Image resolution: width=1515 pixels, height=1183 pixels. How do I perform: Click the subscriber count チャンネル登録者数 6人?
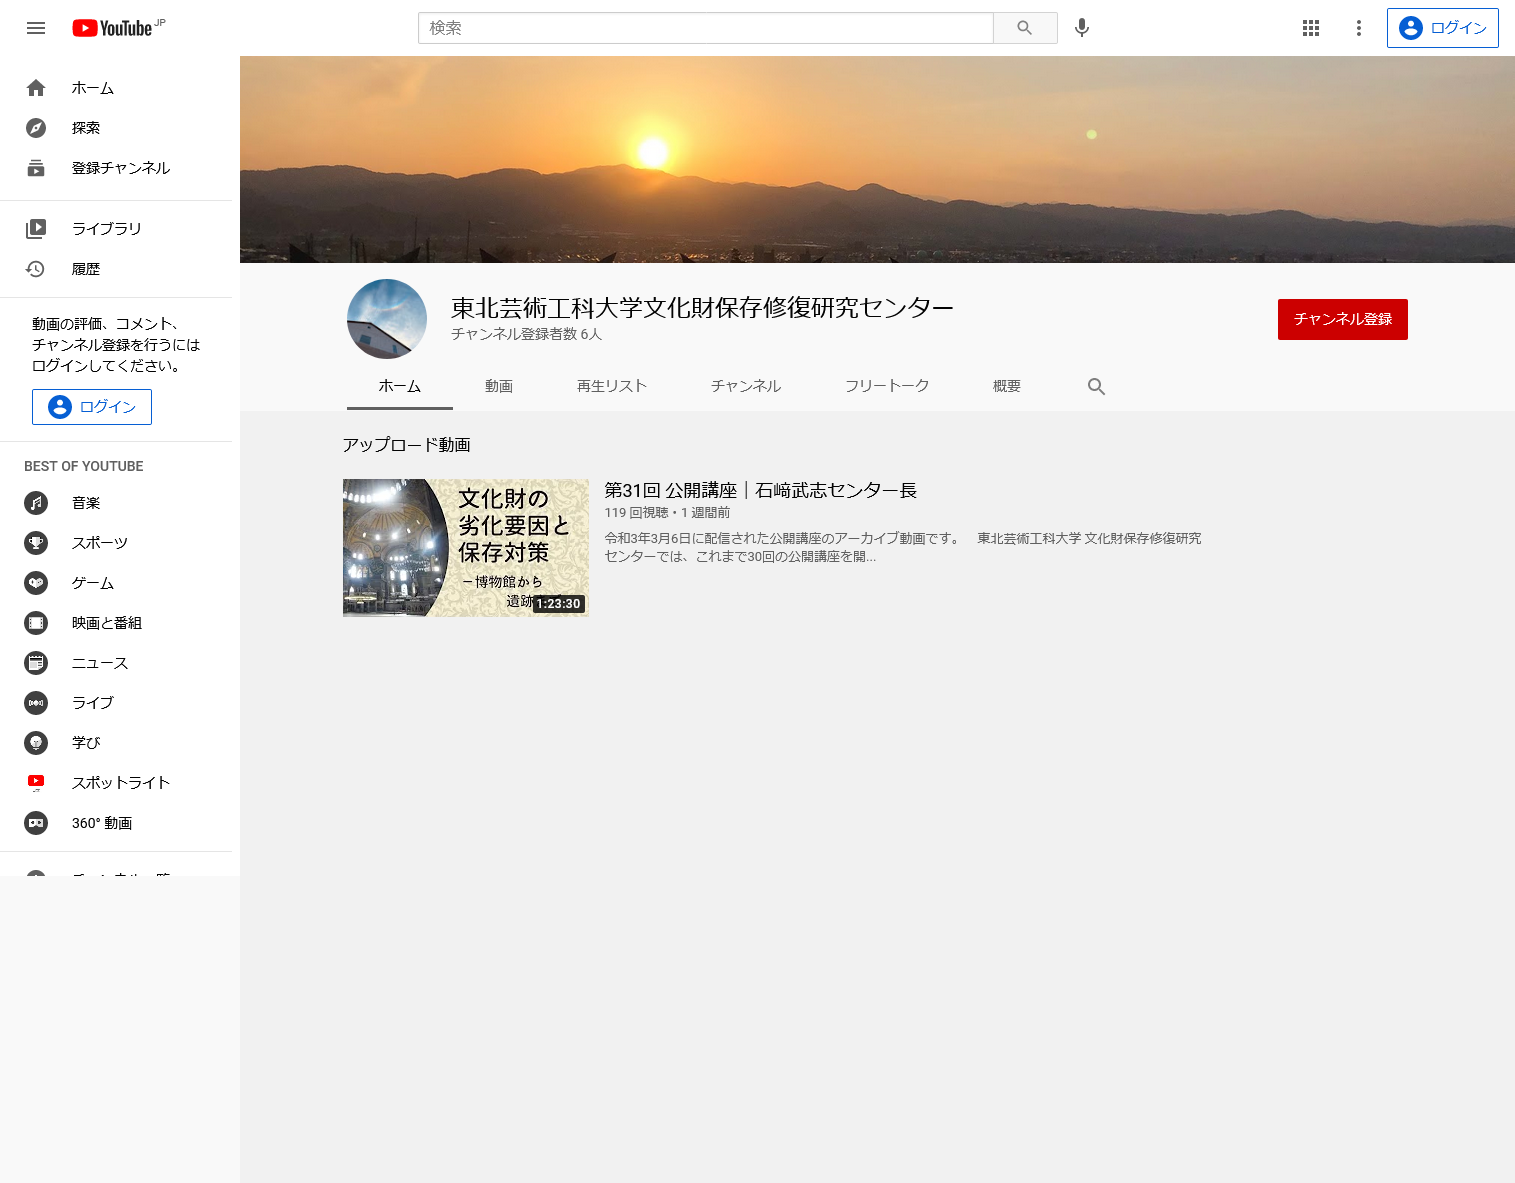[x=526, y=334]
